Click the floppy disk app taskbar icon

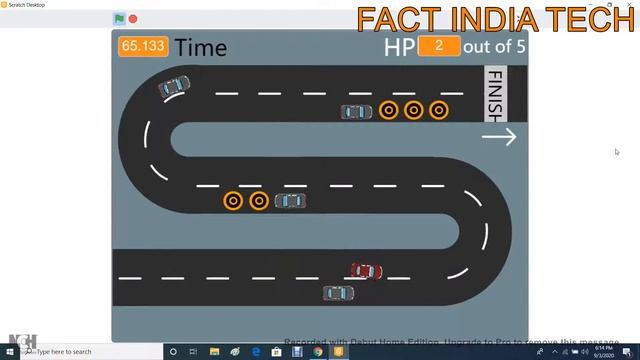[x=297, y=352]
